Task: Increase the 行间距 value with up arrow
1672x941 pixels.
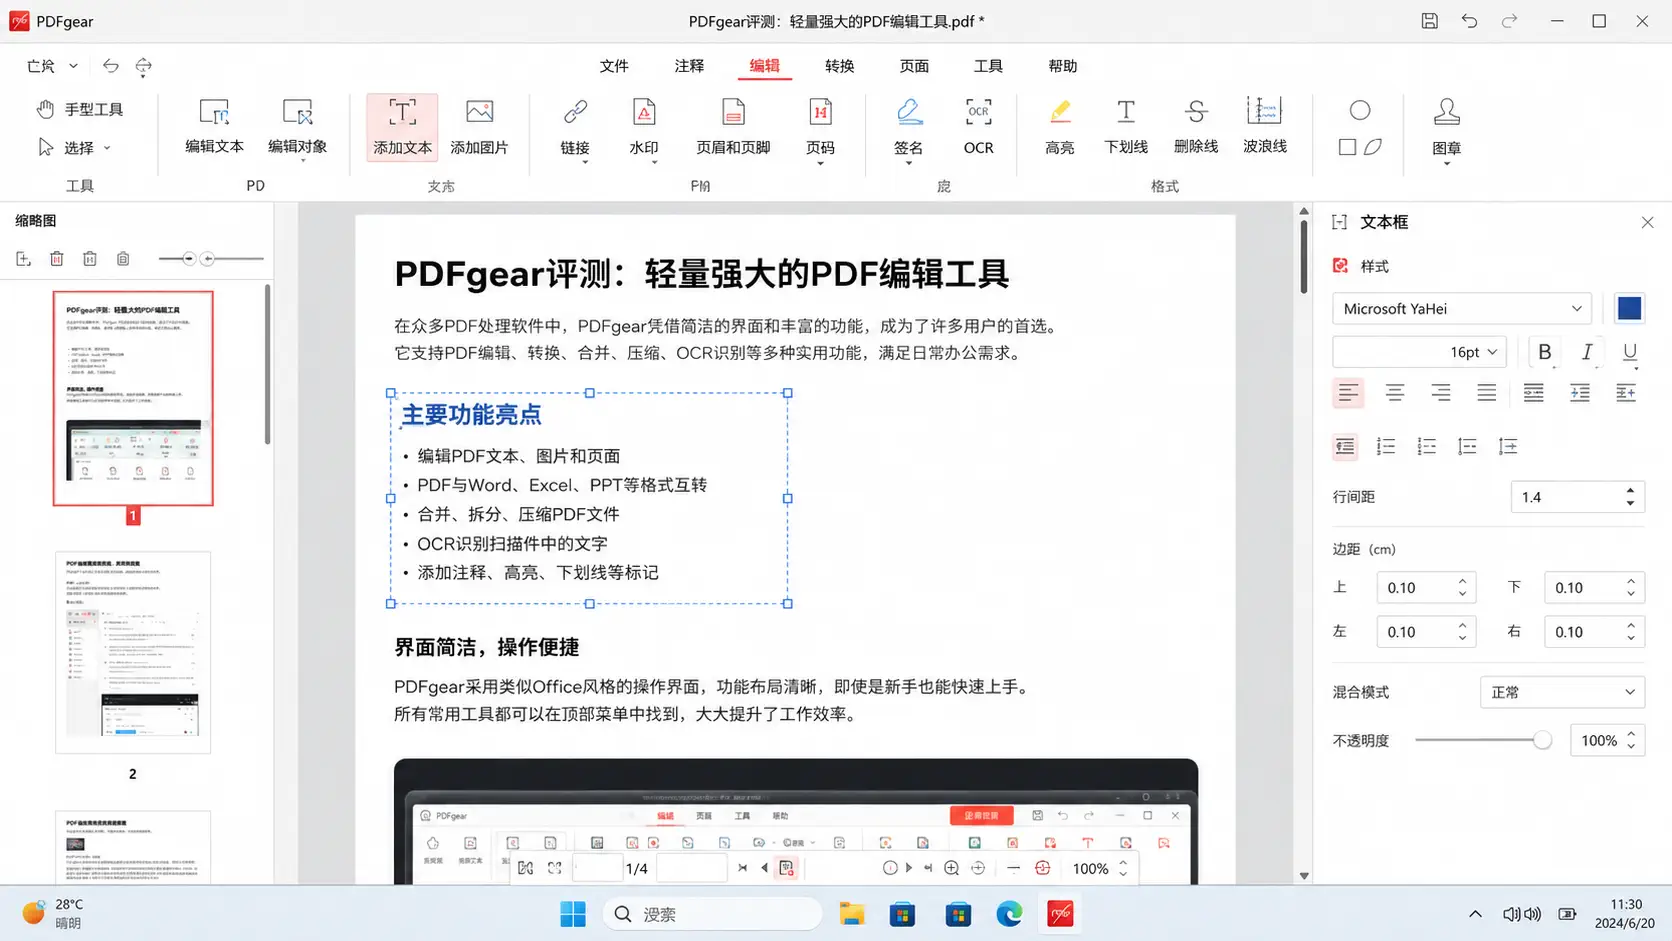Action: (1630, 490)
